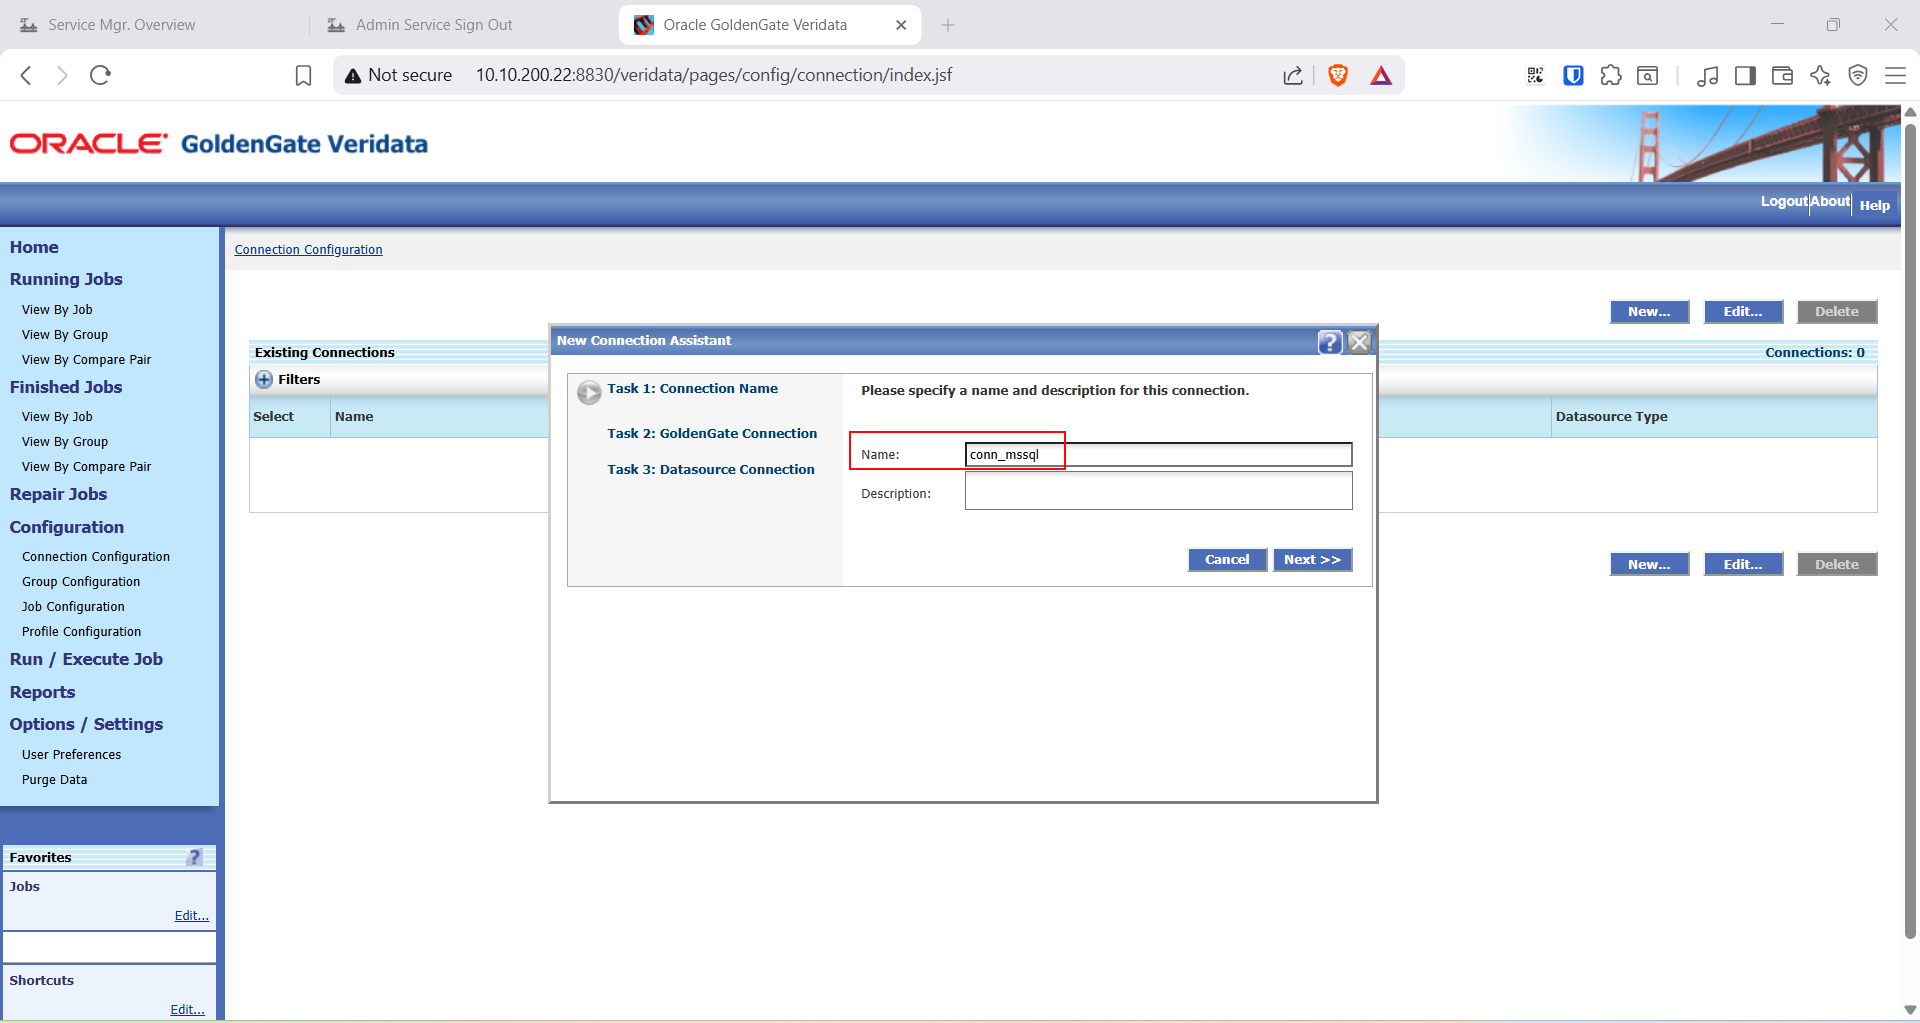Open Job Configuration in sidebar
This screenshot has width=1920, height=1023.
[x=73, y=607]
